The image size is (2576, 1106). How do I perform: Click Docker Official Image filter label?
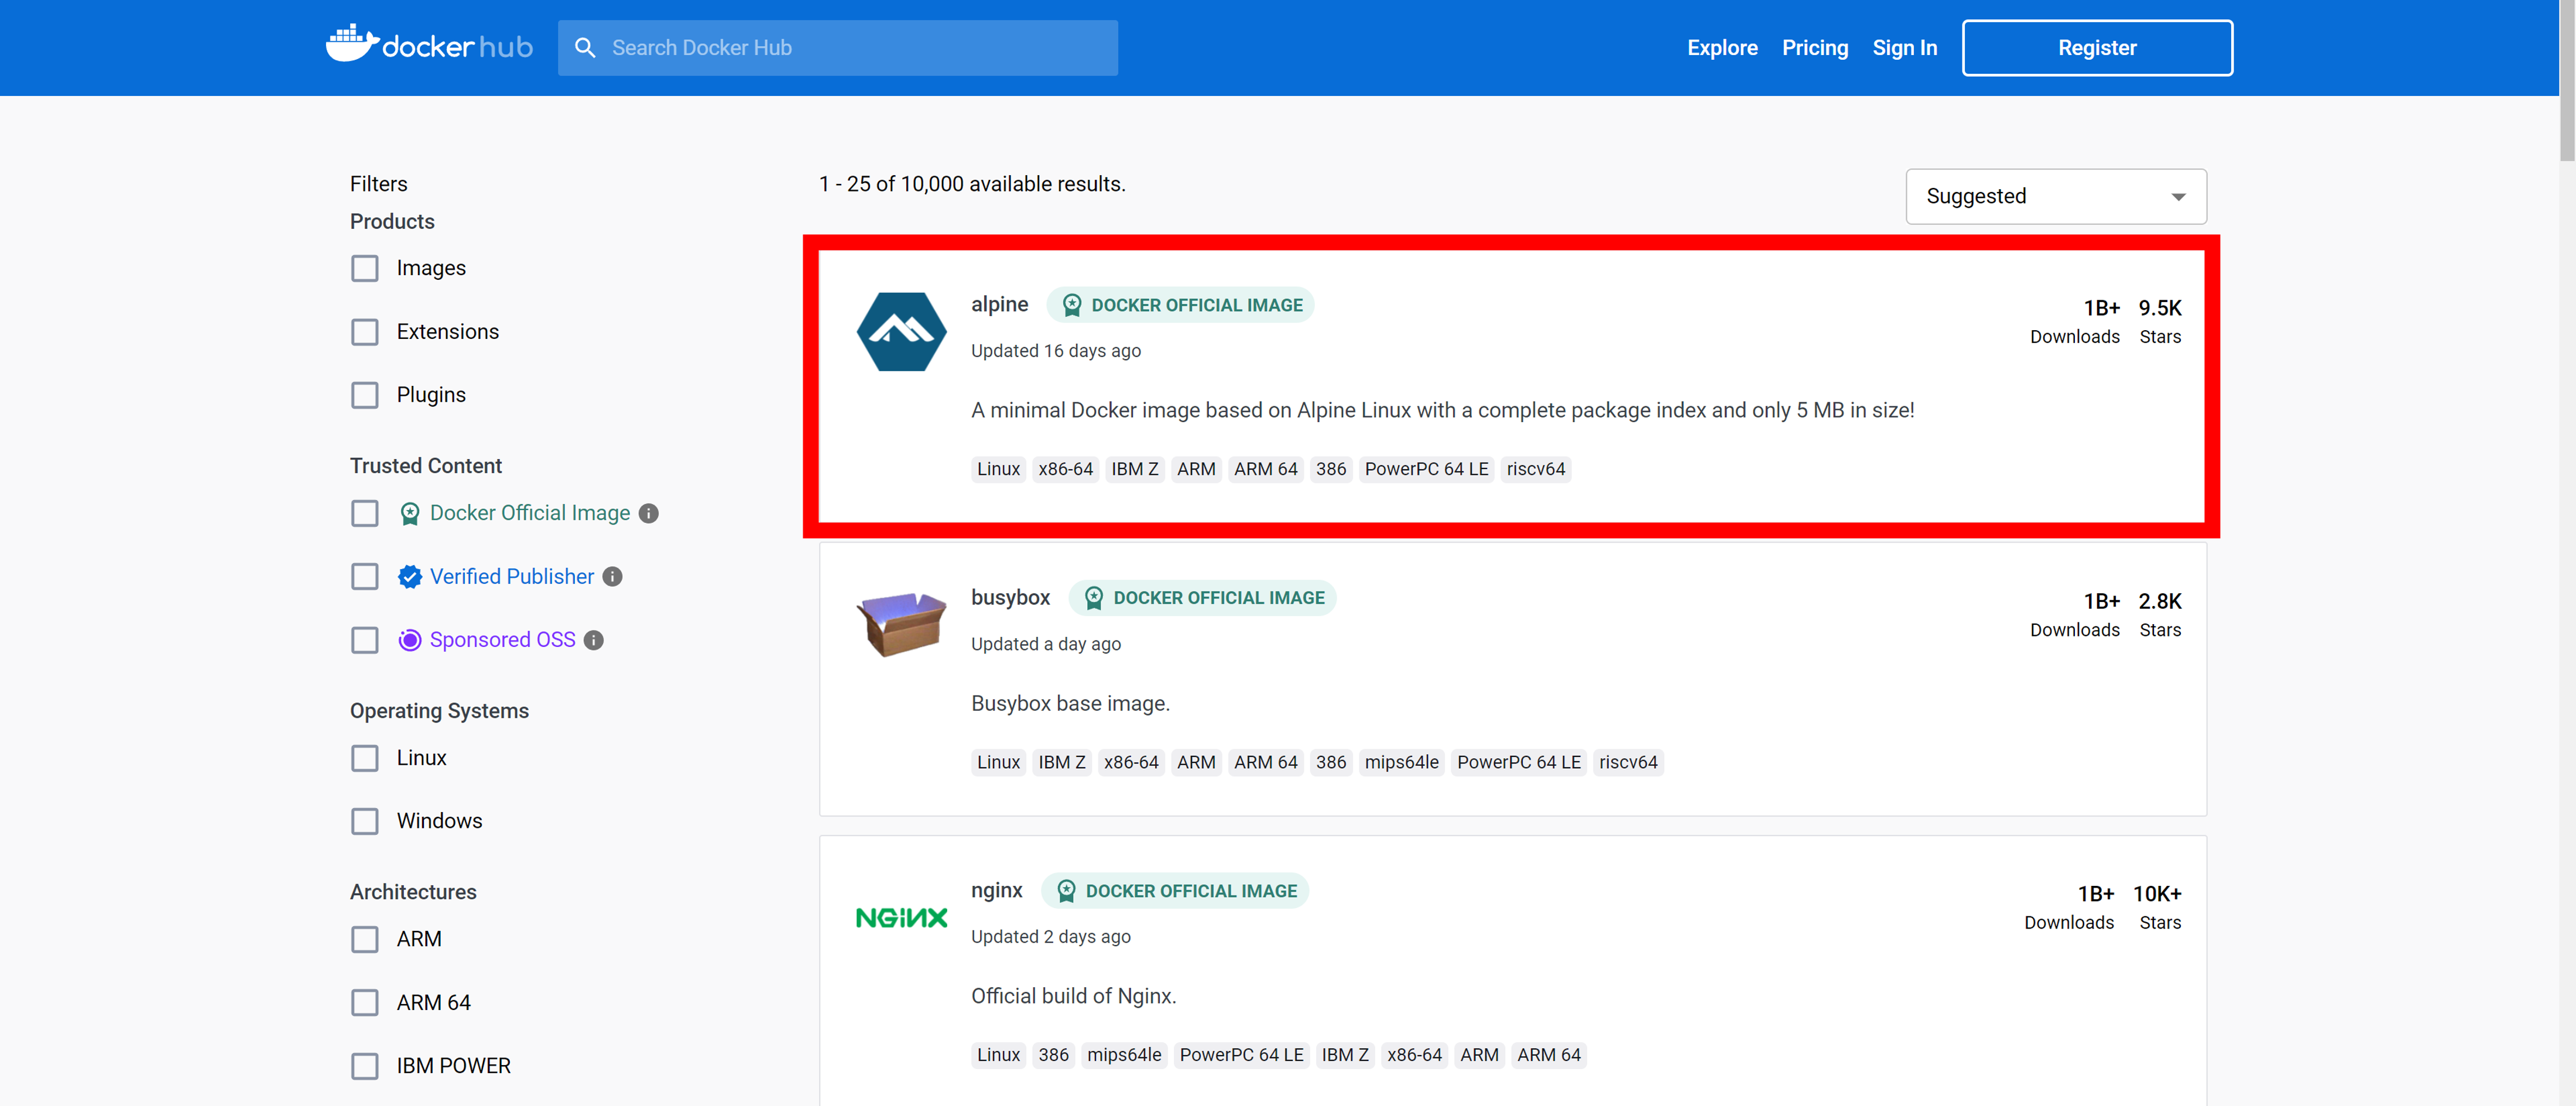click(529, 513)
